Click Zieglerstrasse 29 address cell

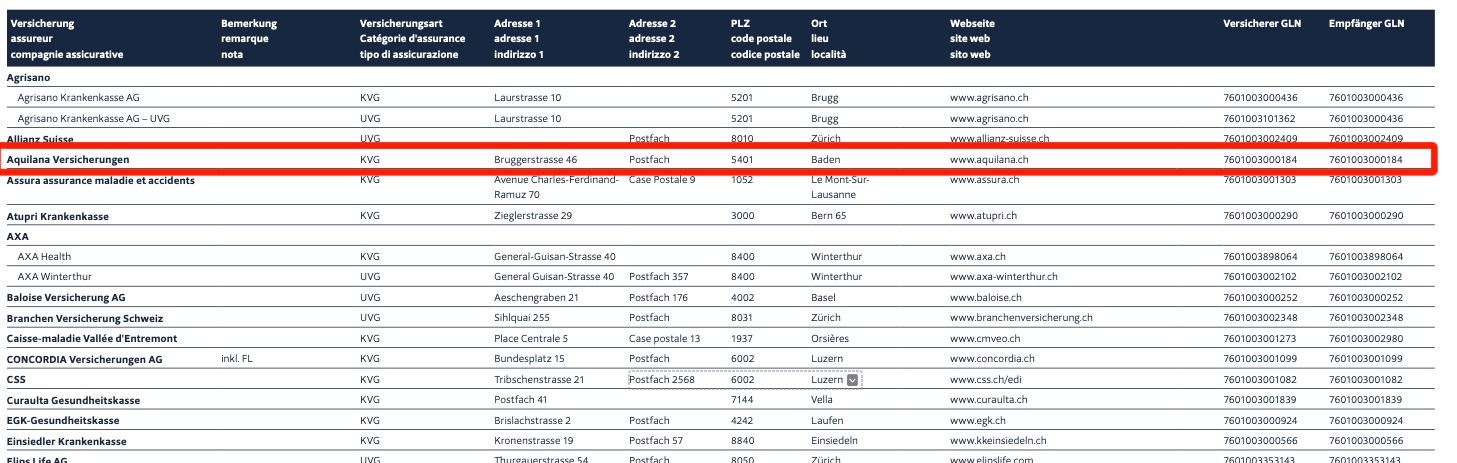coord(533,216)
